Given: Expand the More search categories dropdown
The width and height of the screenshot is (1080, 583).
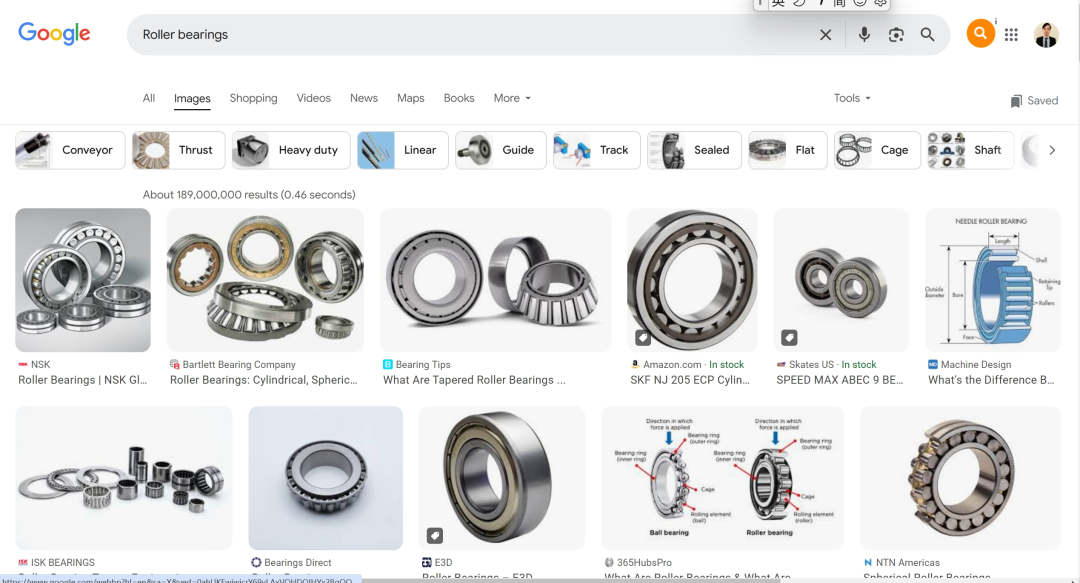Looking at the screenshot, I should (x=512, y=98).
